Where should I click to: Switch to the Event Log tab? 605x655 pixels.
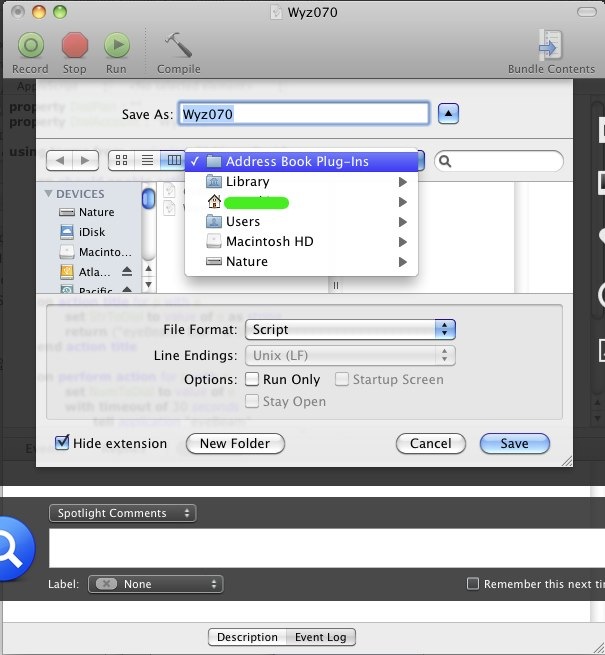(321, 637)
